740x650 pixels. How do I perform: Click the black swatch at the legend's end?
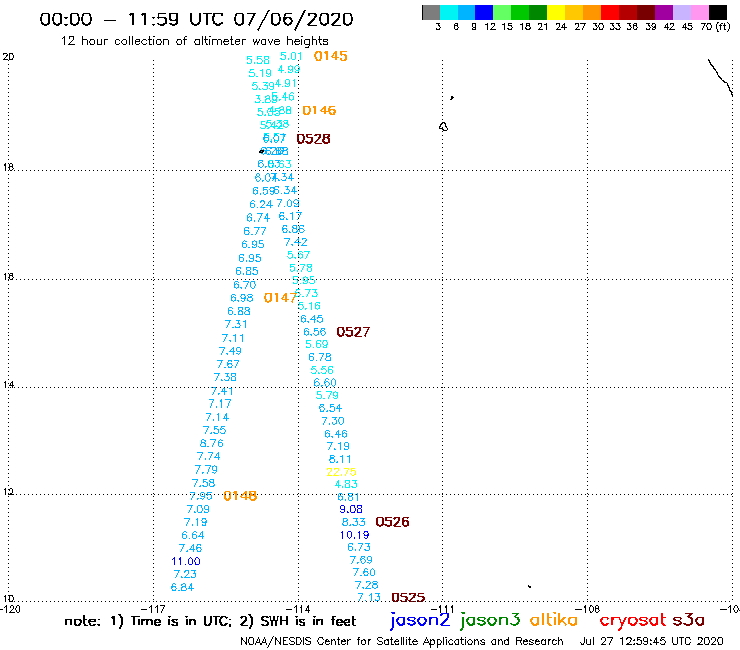point(718,12)
